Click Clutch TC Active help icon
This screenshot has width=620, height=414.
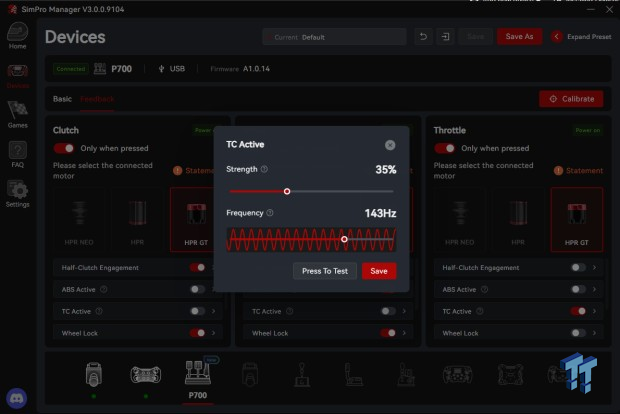click(x=99, y=311)
